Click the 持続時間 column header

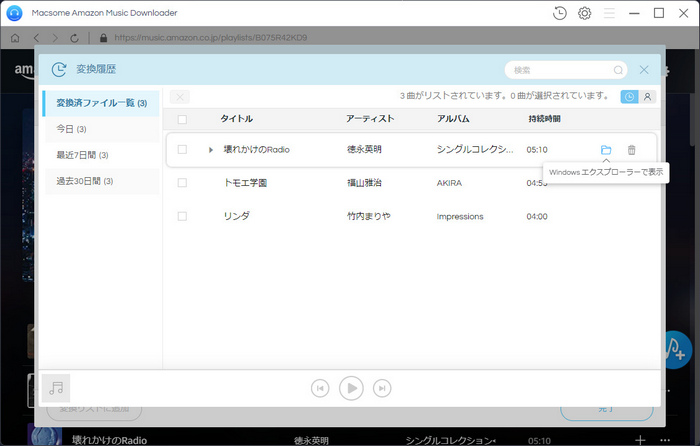pyautogui.click(x=544, y=119)
